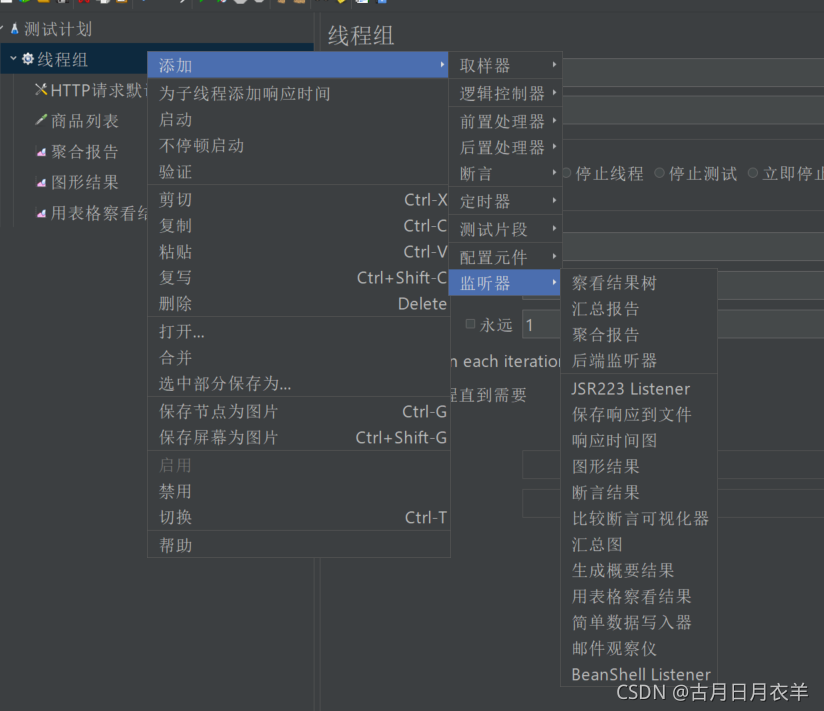
Task: Click the 图形结果 listener icon in tree
Action: (x=41, y=183)
